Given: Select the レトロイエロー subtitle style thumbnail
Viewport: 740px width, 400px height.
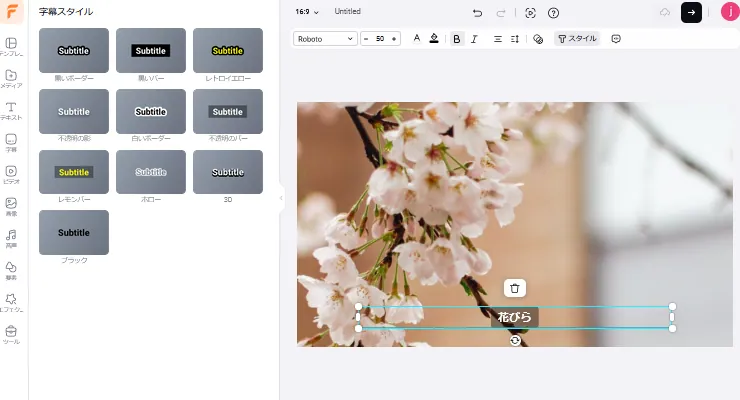Looking at the screenshot, I should coord(228,50).
